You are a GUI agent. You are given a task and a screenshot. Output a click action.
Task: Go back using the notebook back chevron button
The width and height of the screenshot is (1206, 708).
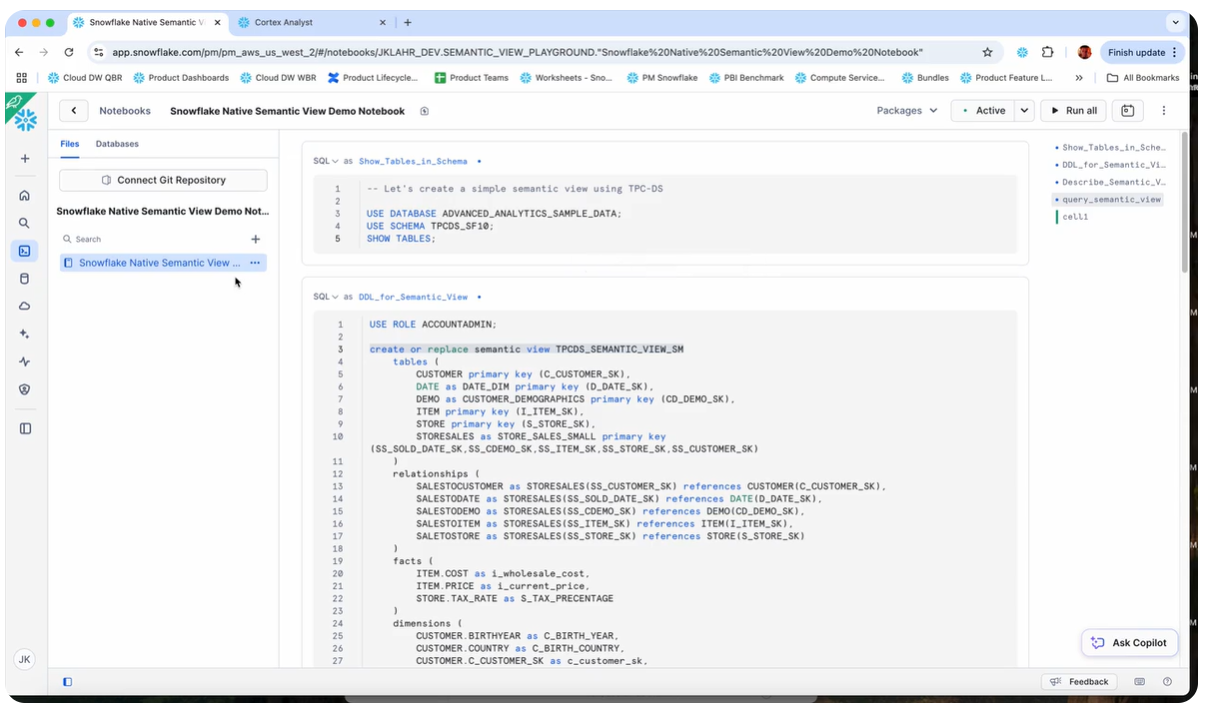[74, 111]
